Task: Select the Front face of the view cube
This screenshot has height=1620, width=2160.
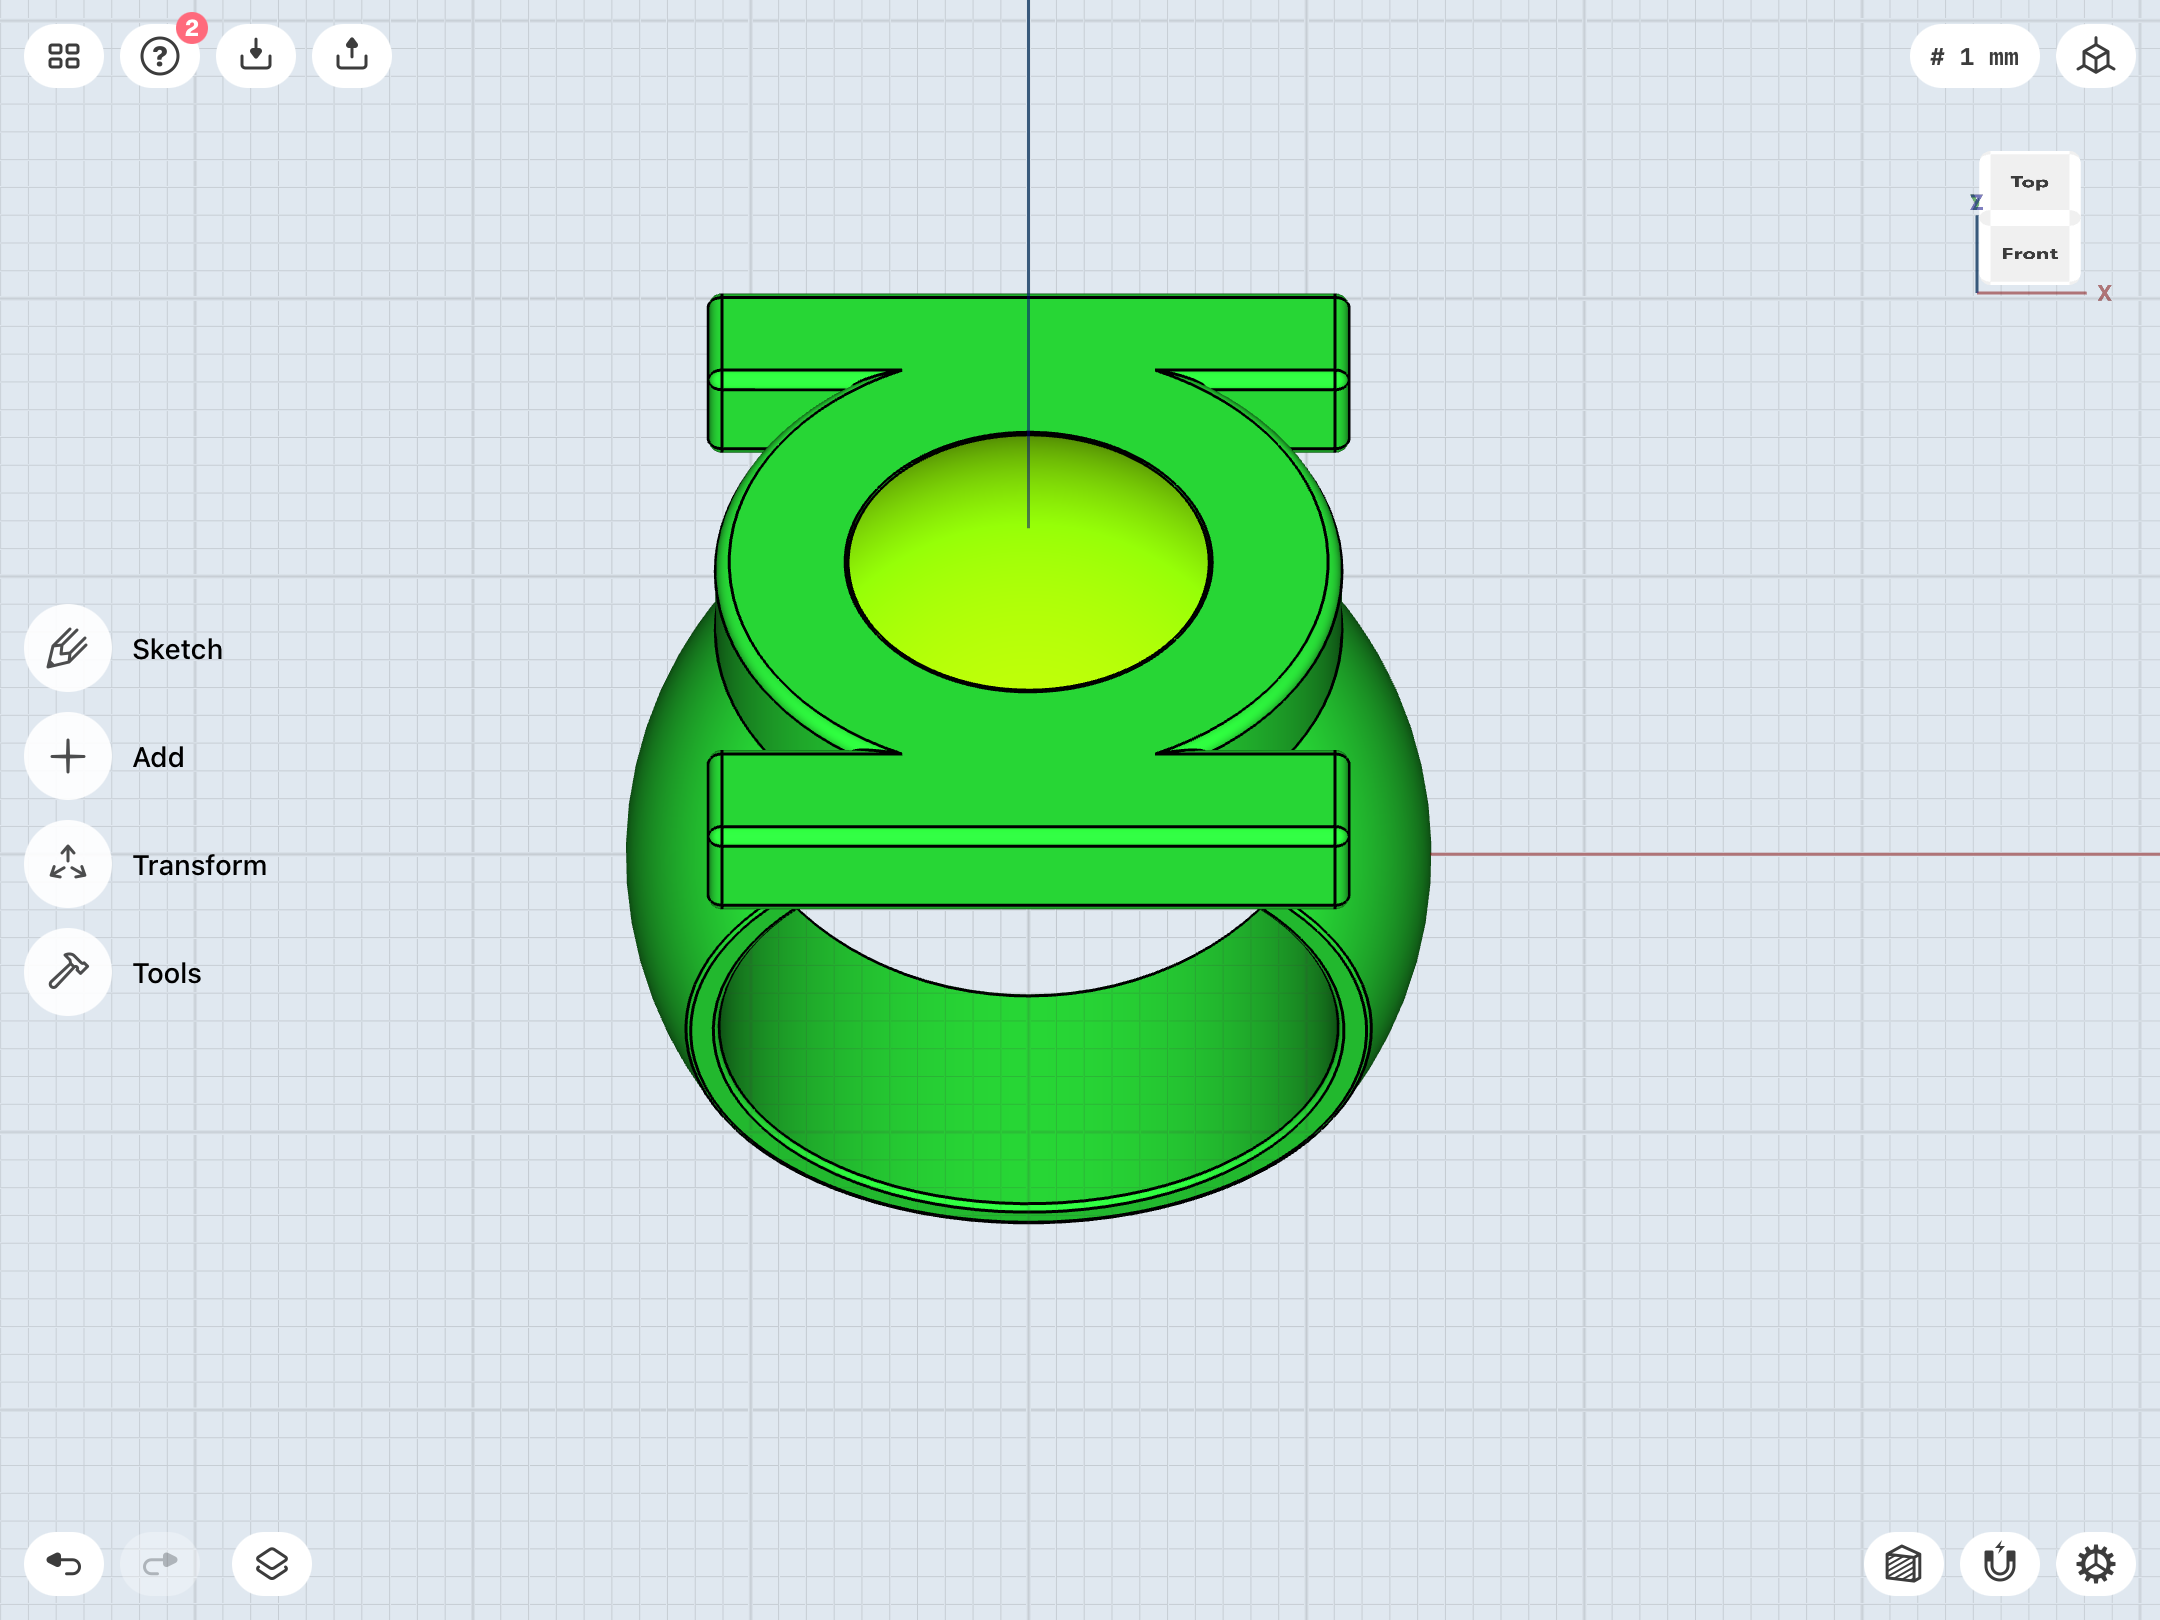Action: coord(2029,254)
